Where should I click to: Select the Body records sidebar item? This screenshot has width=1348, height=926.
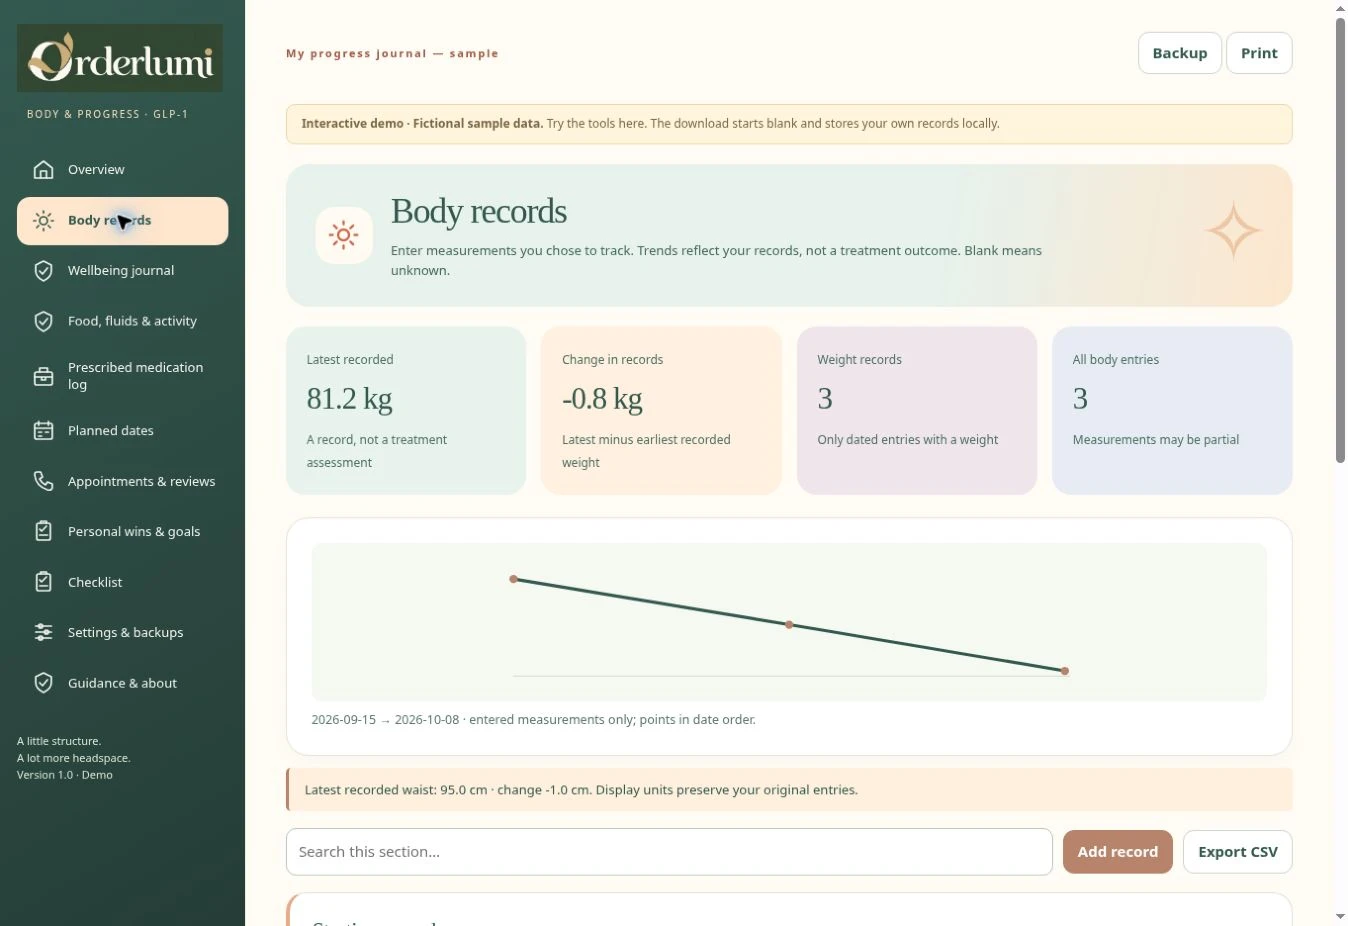tap(122, 221)
